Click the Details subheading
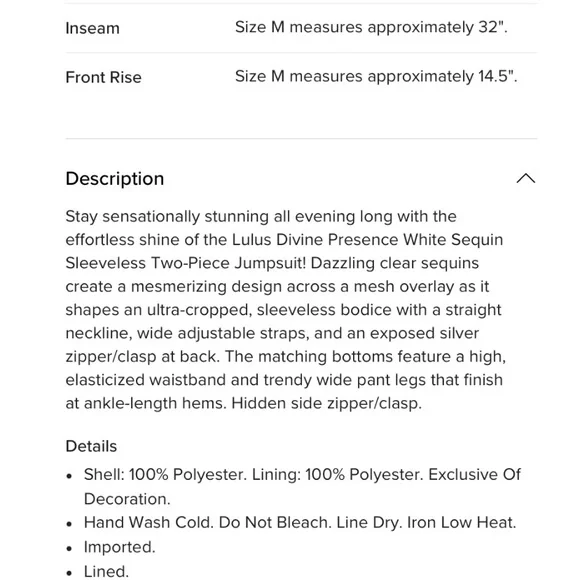The image size is (580, 580). (91, 446)
